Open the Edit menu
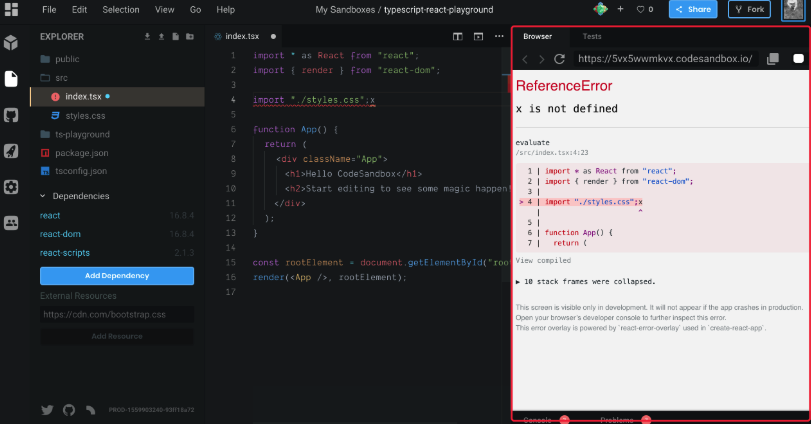The image size is (811, 424). point(79,9)
